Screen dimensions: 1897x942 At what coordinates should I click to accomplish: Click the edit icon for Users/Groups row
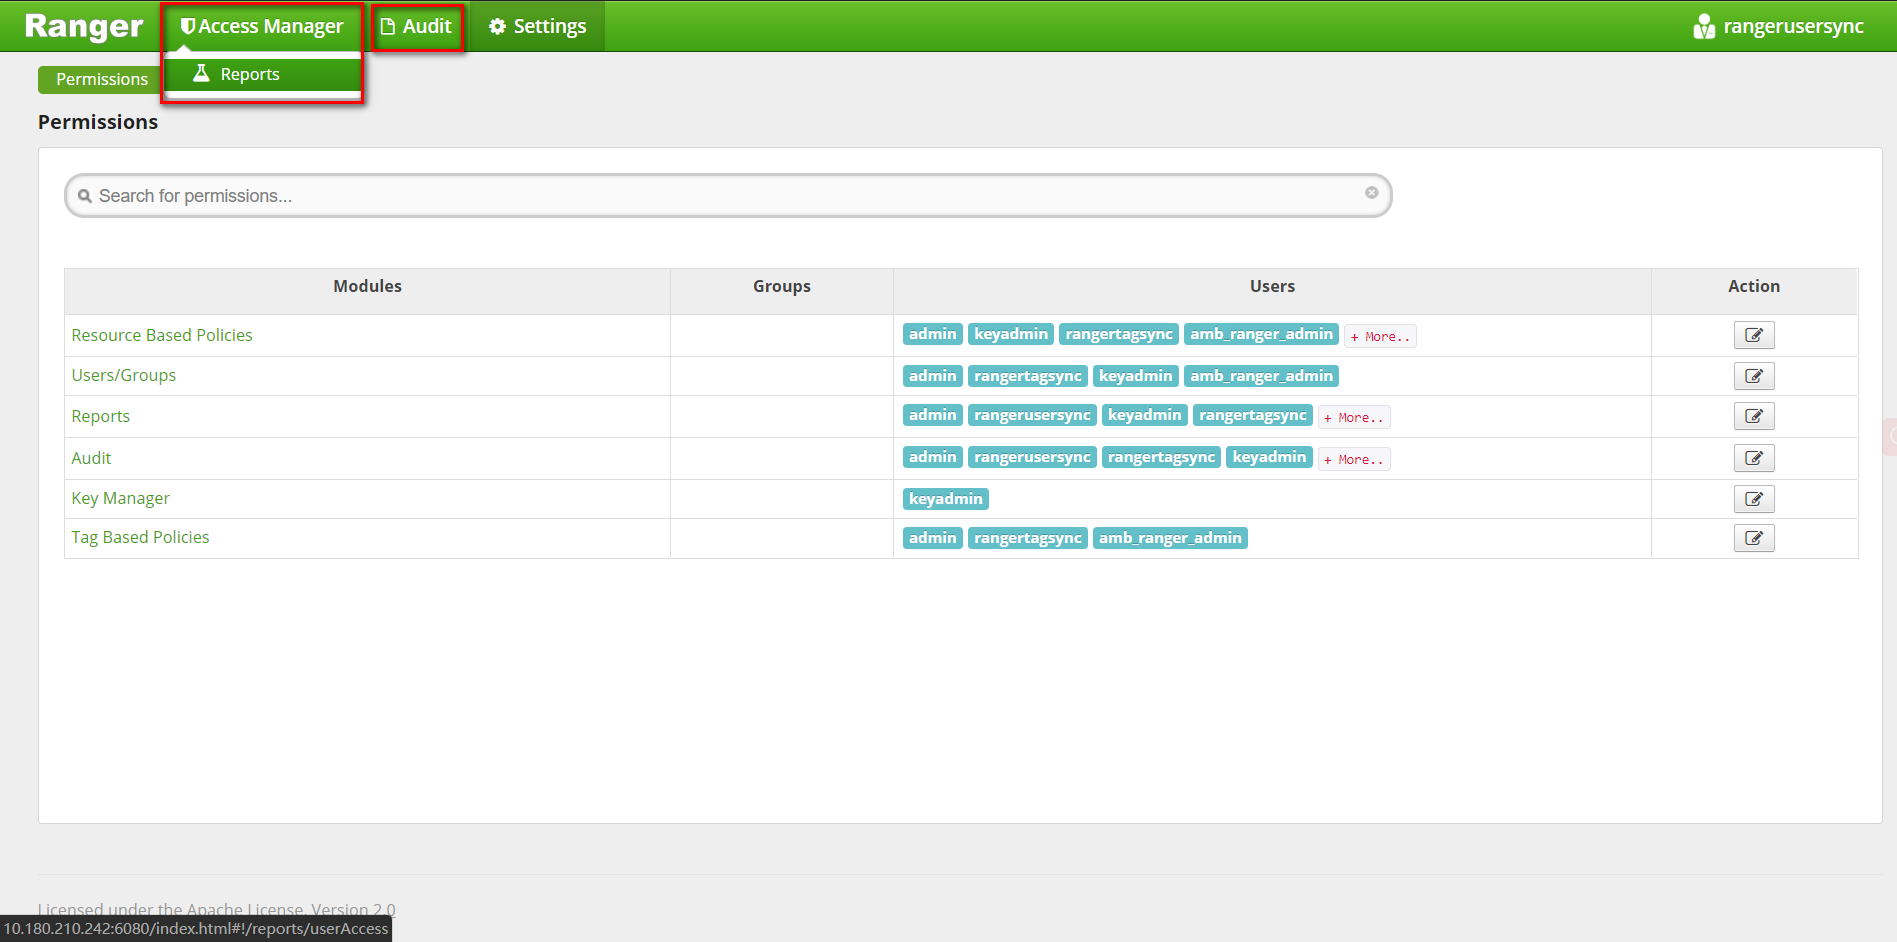click(x=1754, y=376)
